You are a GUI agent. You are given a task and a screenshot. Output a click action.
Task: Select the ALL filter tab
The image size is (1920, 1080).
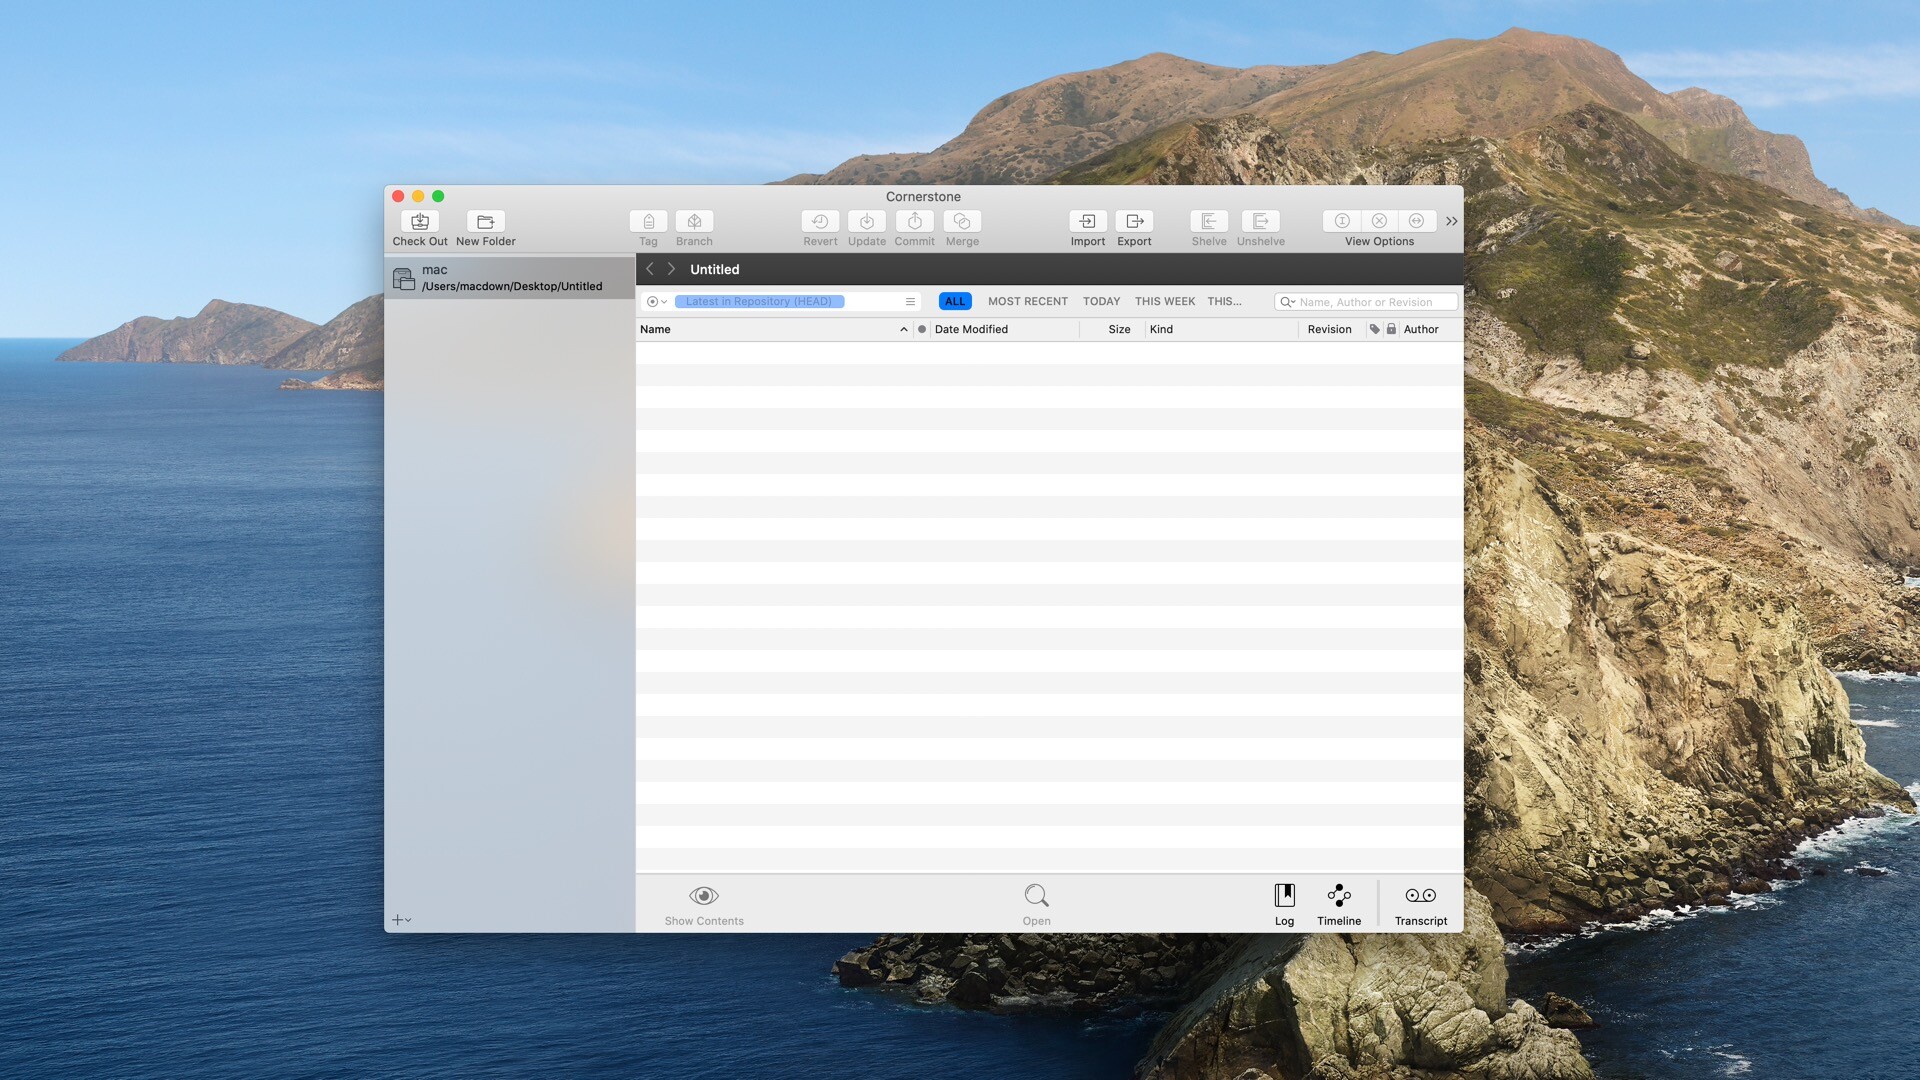click(x=955, y=301)
